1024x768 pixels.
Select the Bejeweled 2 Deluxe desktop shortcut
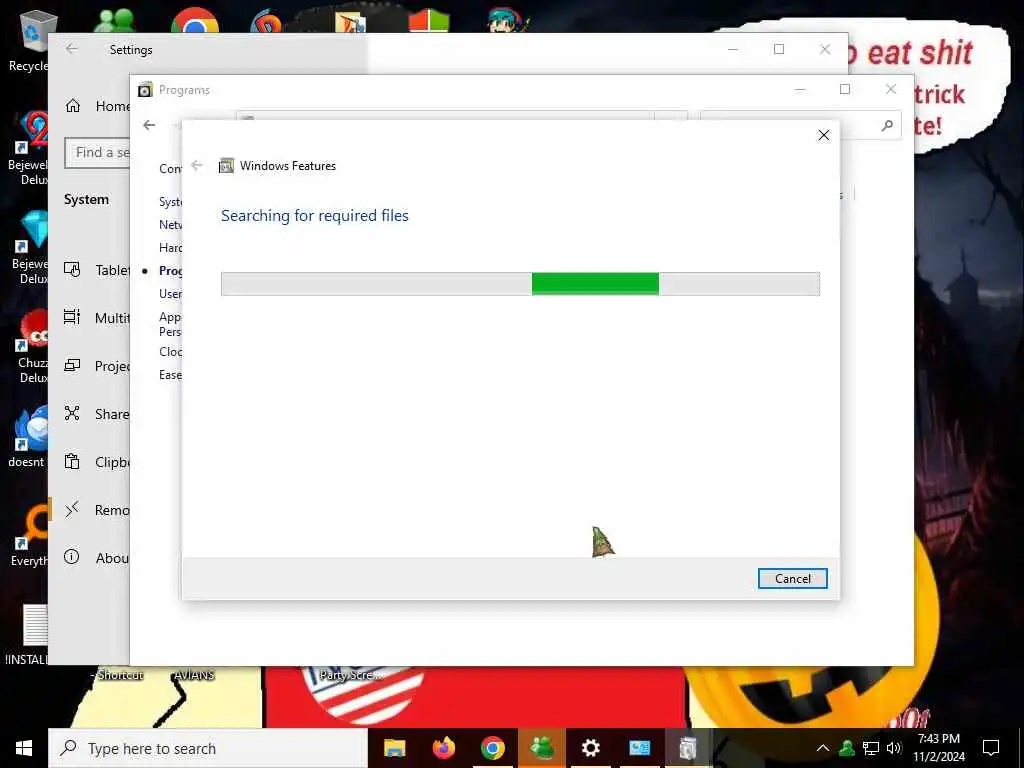coord(27,148)
